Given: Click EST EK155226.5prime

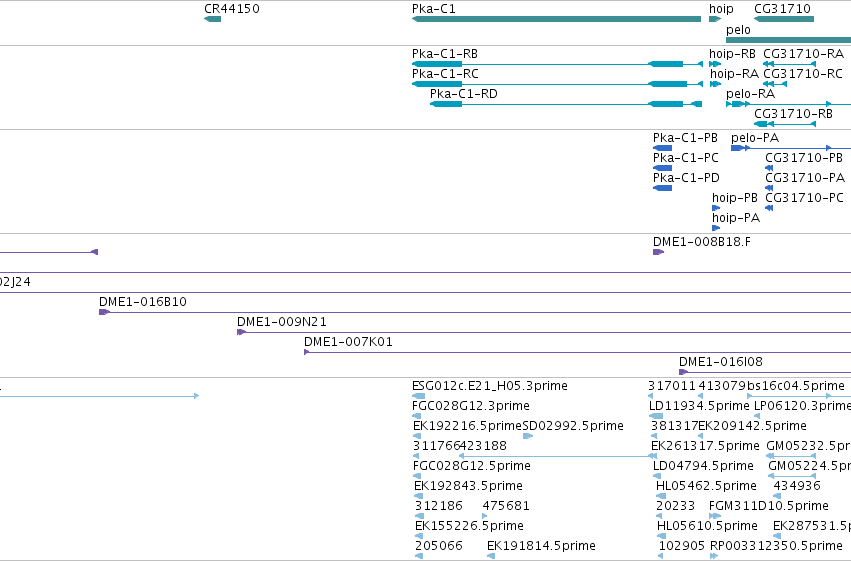Looking at the screenshot, I should (419, 537).
